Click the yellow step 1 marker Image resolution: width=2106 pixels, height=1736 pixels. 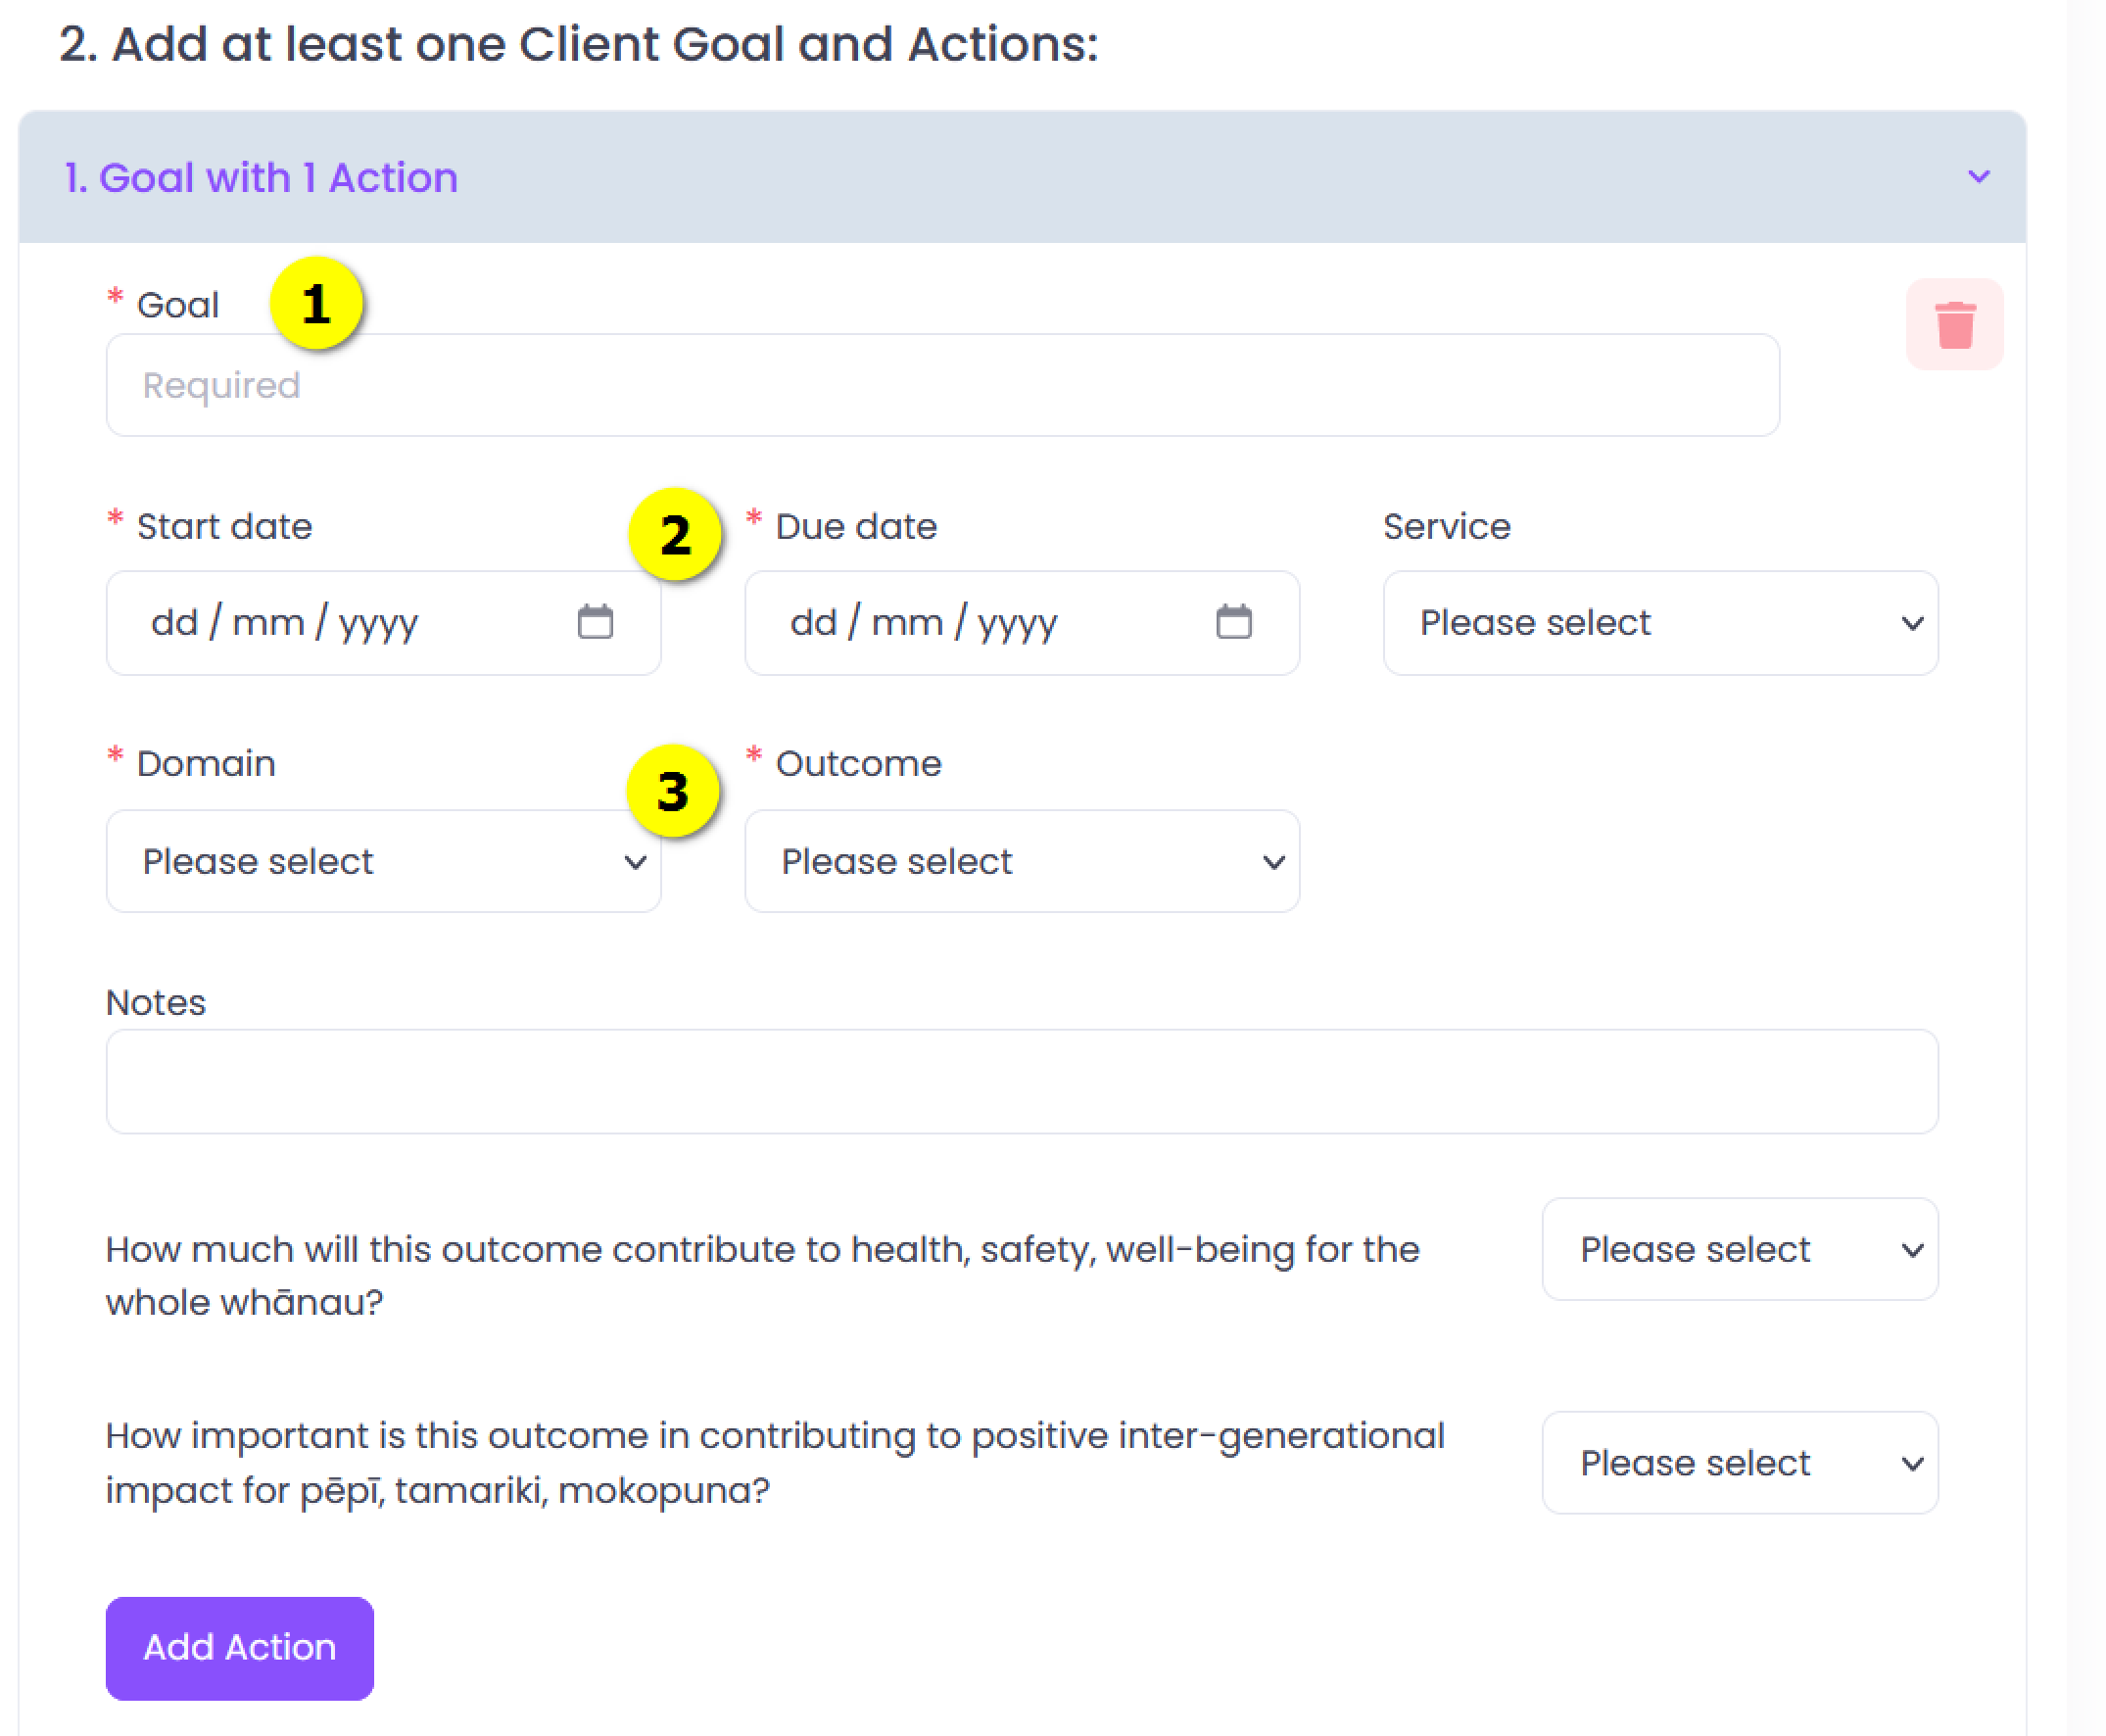[x=316, y=304]
